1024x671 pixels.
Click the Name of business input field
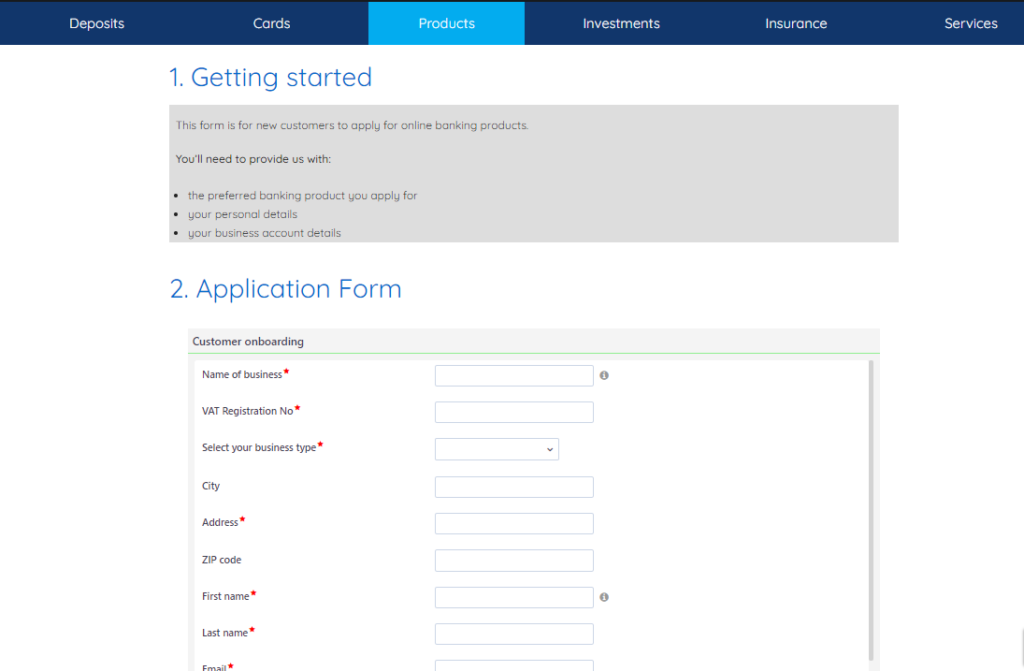[x=514, y=376]
